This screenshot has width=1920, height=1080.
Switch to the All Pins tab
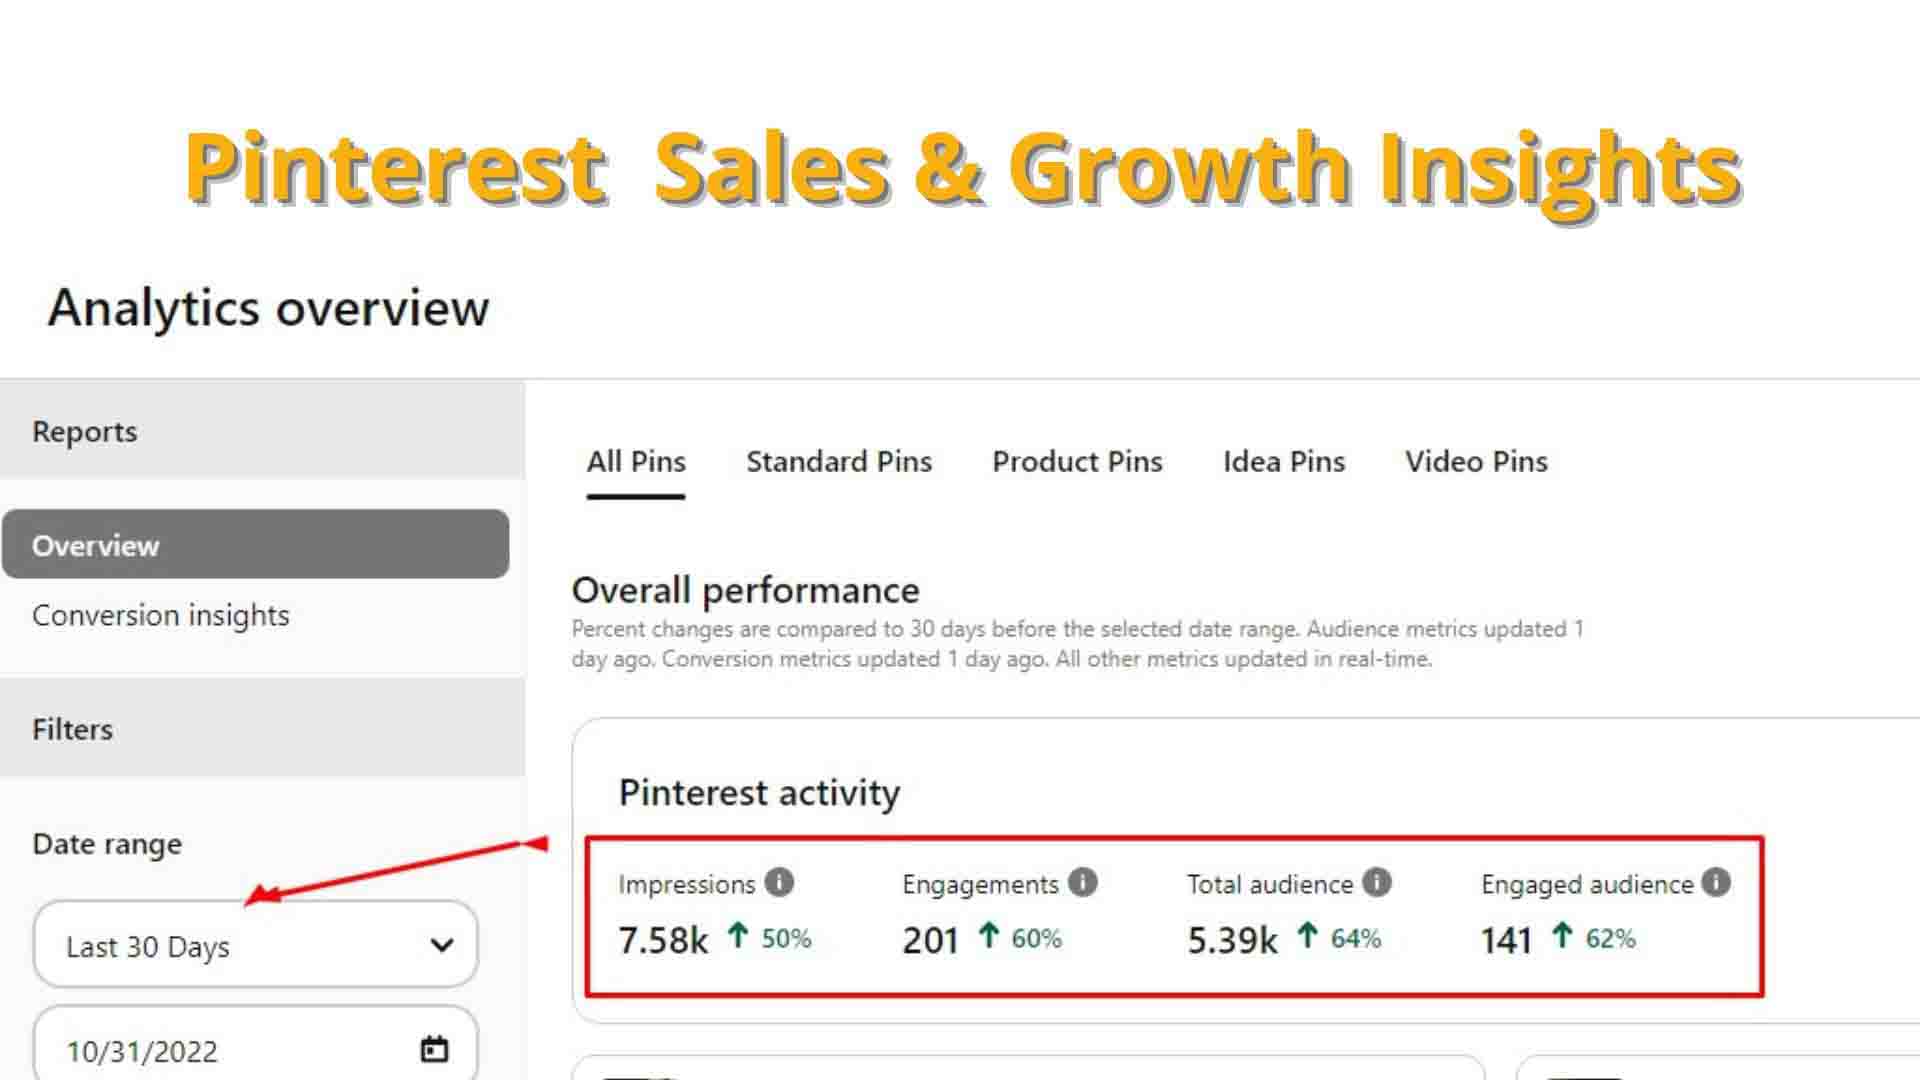point(636,462)
